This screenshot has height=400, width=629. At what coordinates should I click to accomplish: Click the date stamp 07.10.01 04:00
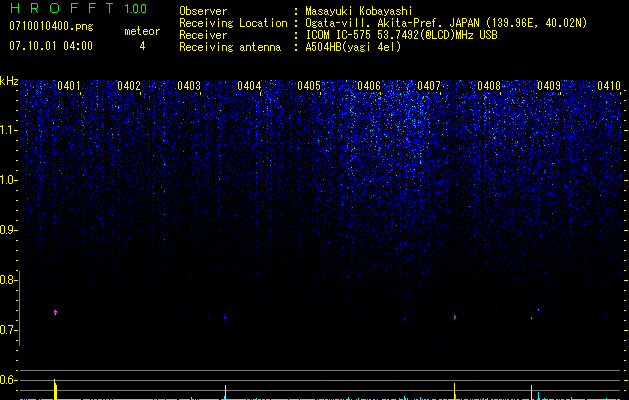coord(51,46)
